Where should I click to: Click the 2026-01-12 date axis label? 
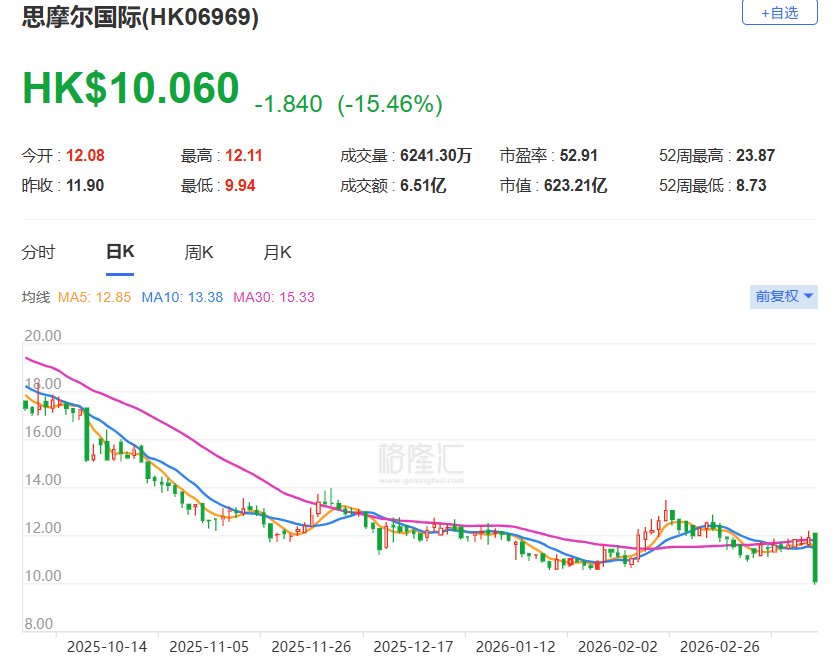(515, 647)
